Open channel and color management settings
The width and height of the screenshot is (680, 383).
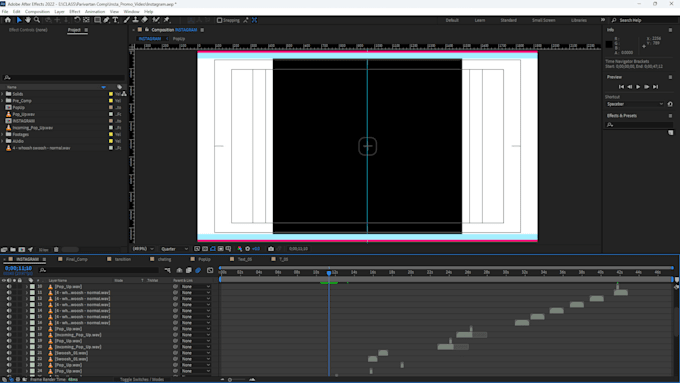coord(239,249)
